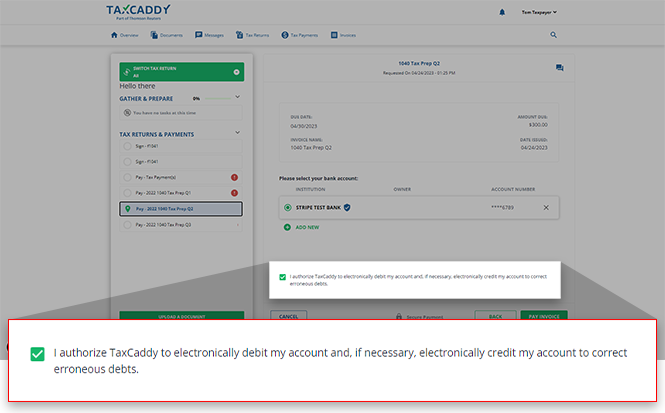This screenshot has height=413, width=665.
Task: Click red alert icon on Pay - Tax Payment(s)
Action: [234, 177]
